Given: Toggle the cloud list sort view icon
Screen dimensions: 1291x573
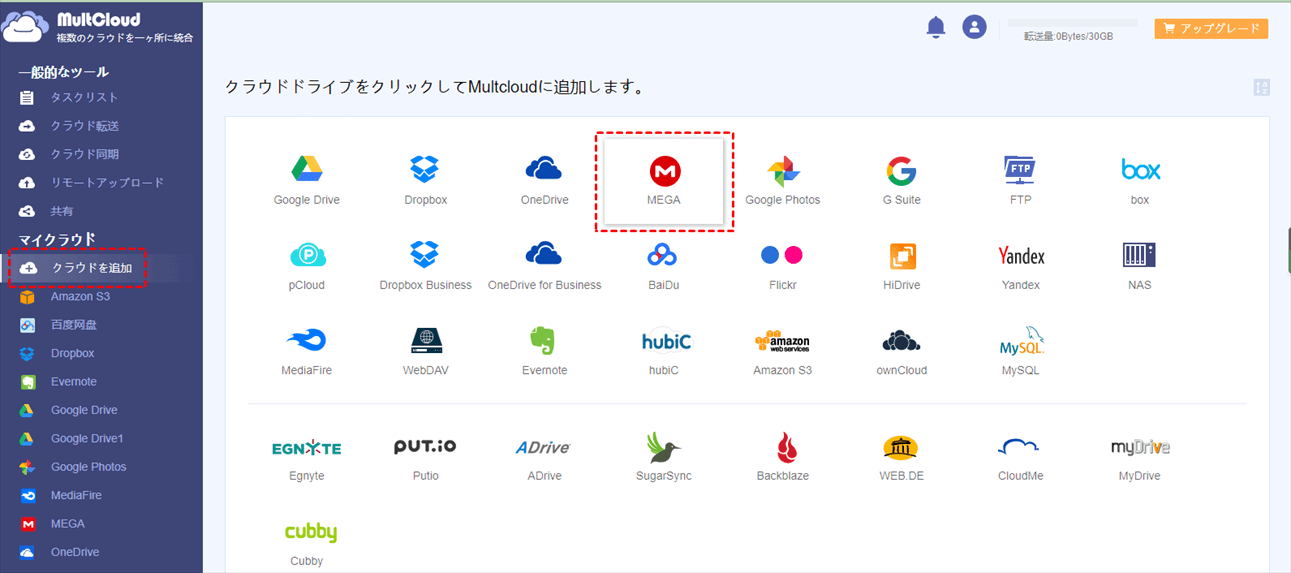Looking at the screenshot, I should tap(1261, 87).
